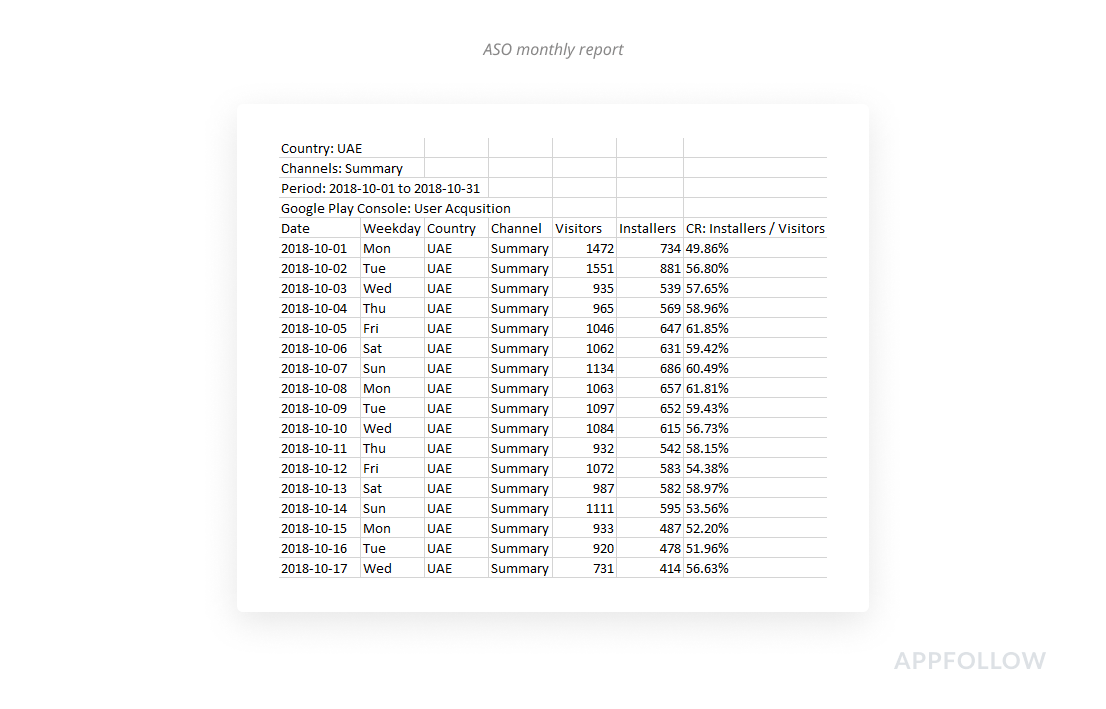Click the Installers column header

click(x=647, y=229)
